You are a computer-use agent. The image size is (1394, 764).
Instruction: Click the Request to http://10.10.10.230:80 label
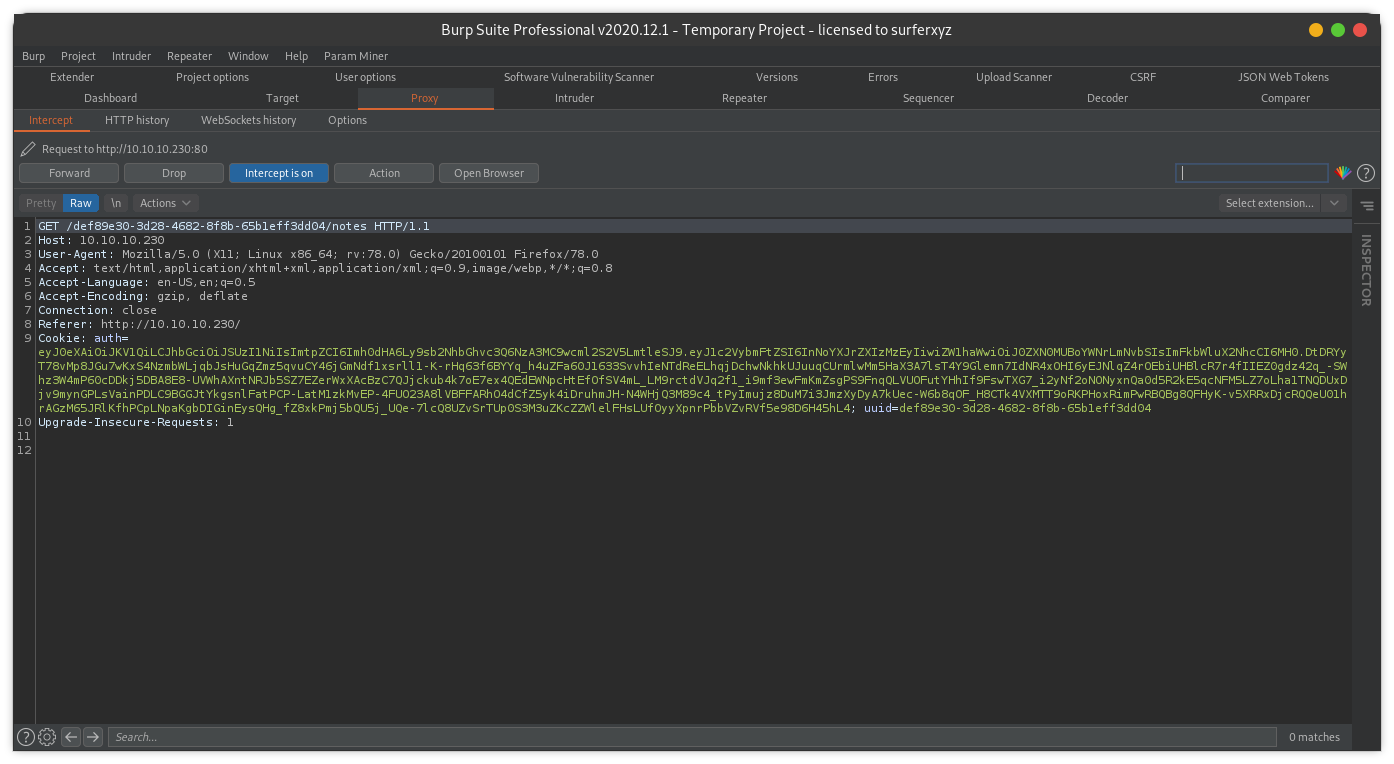[x=125, y=149]
